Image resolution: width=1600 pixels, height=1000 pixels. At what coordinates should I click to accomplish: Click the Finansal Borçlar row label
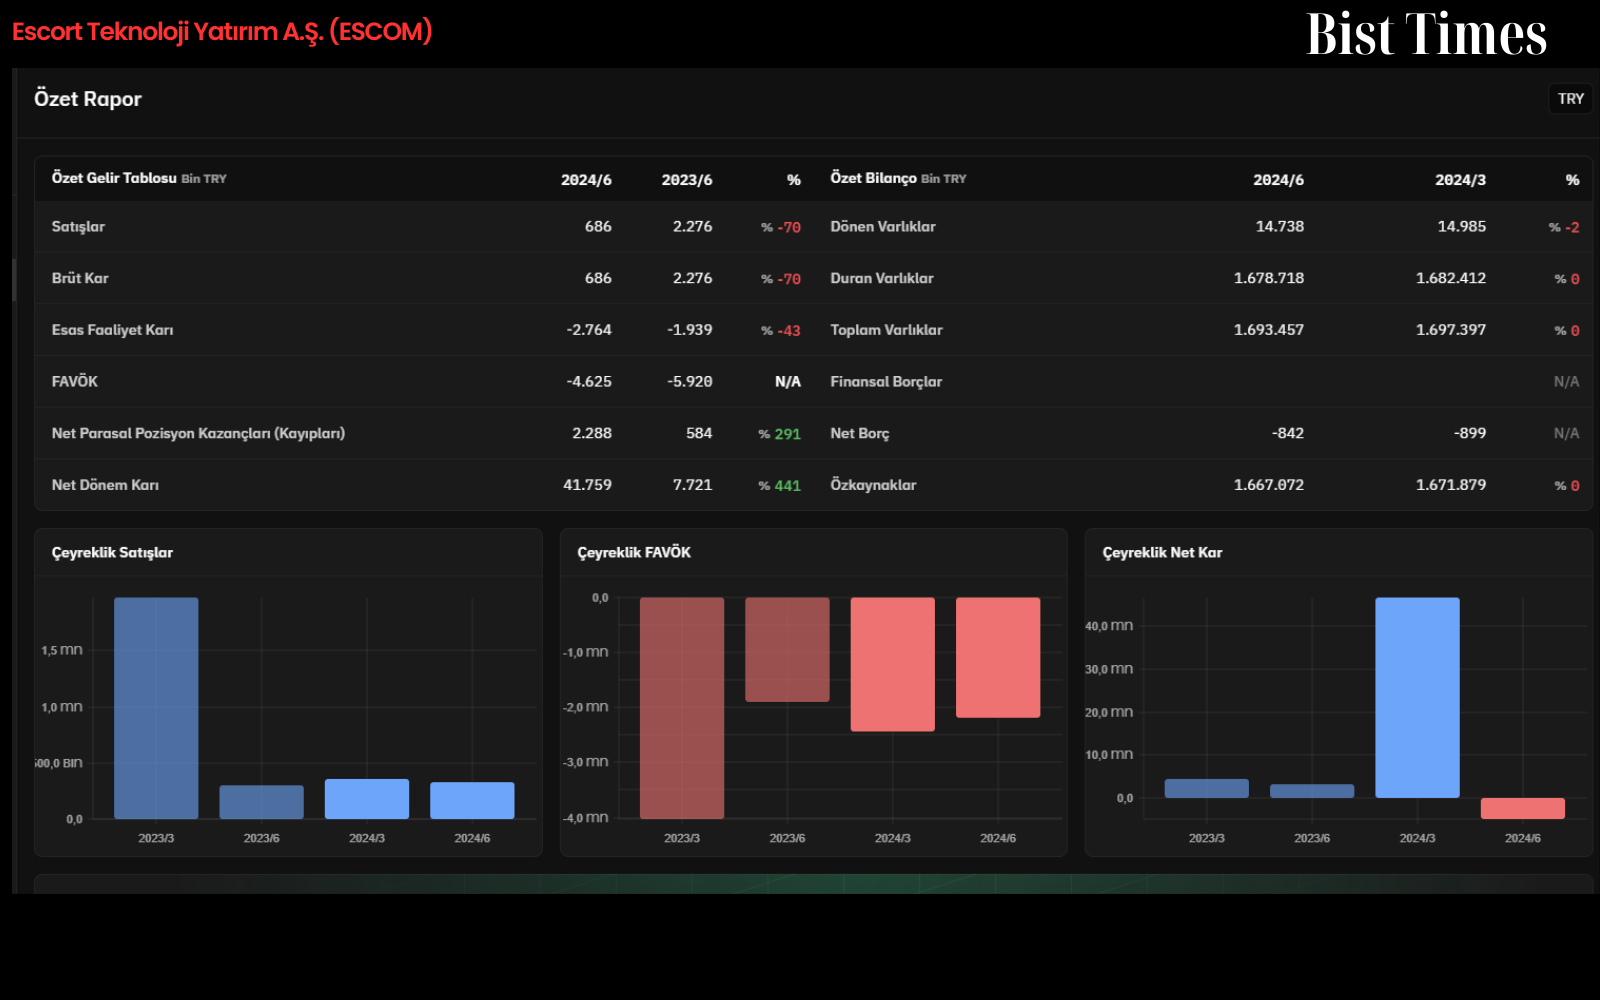point(886,381)
